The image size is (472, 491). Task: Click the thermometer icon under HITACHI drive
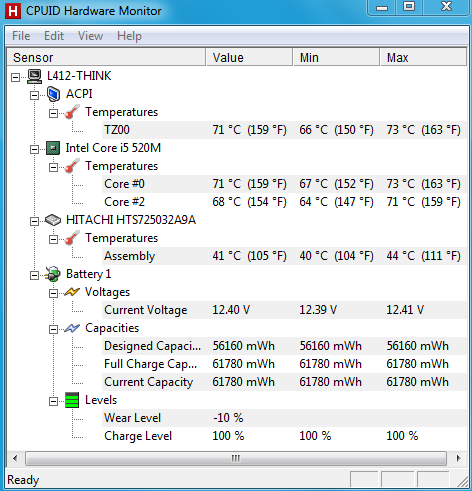(x=72, y=238)
